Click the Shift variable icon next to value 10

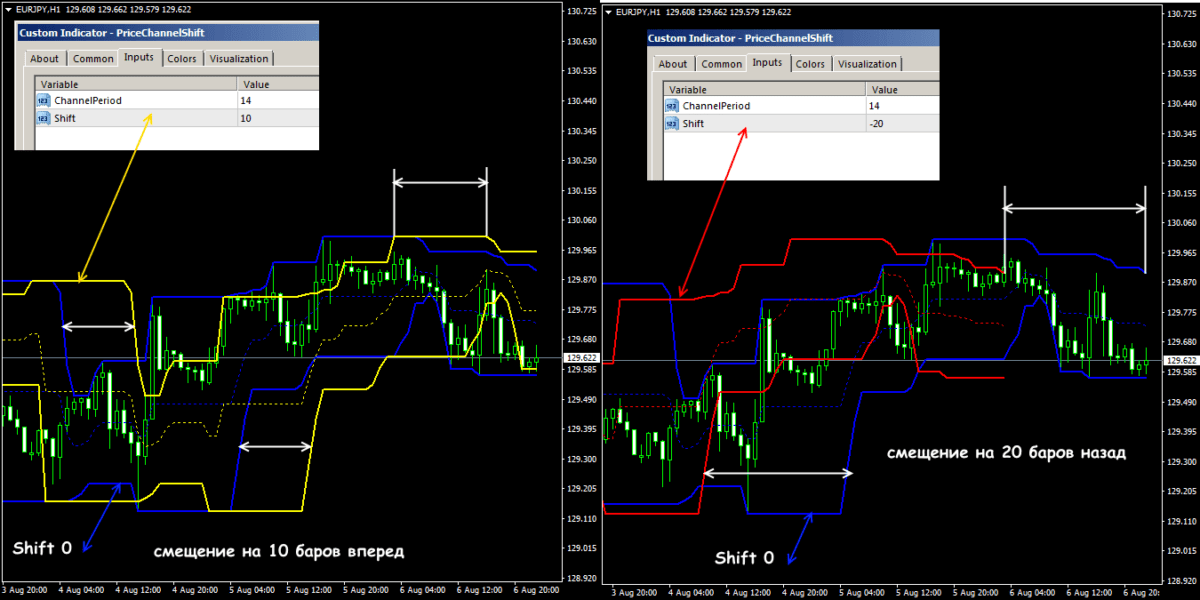click(42, 118)
